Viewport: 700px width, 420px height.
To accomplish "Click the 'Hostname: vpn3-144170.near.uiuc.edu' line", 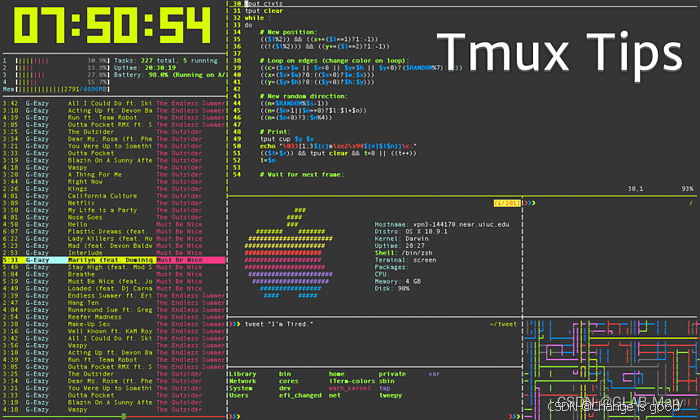I will coord(442,225).
